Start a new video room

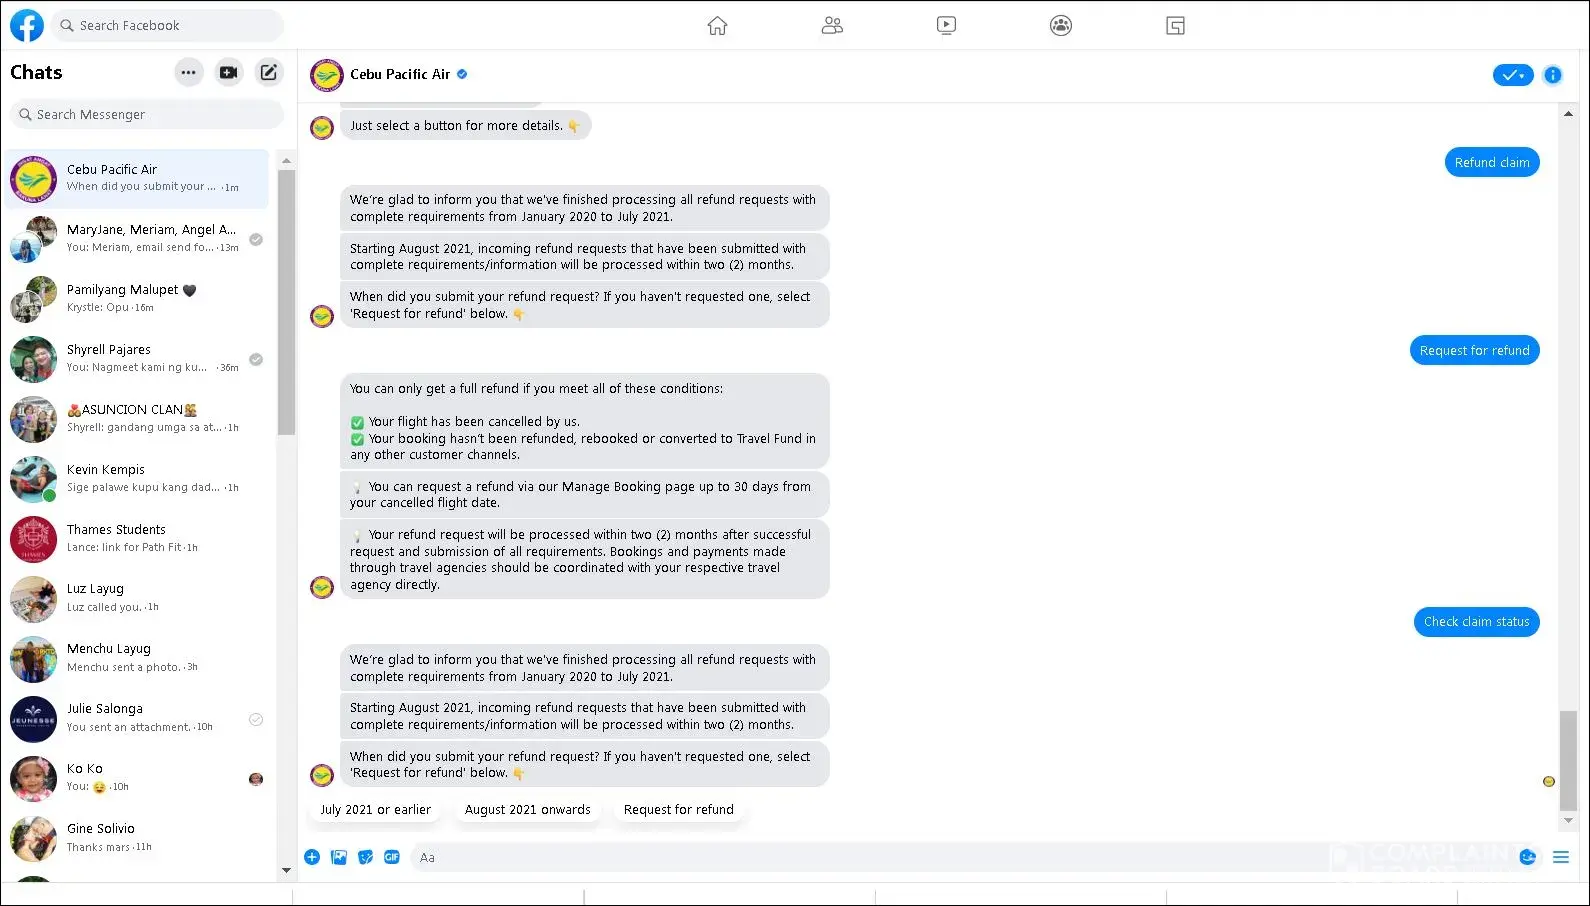[229, 72]
